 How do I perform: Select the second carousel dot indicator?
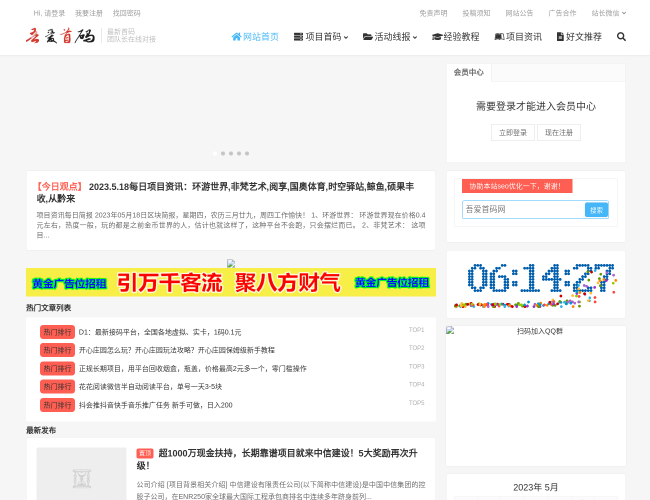[x=223, y=153]
